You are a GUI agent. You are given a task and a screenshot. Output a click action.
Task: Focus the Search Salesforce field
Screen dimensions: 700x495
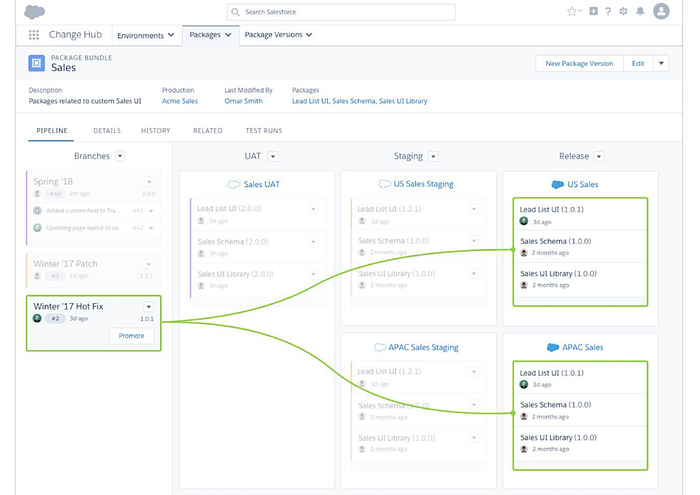point(340,12)
